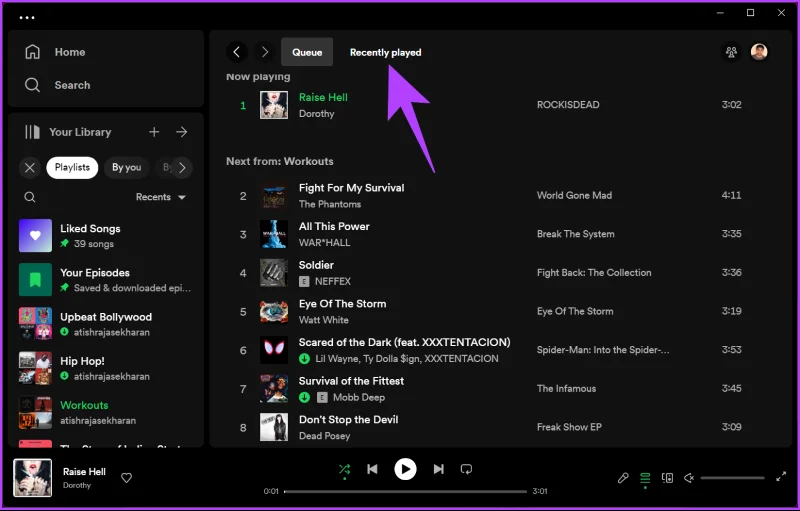Click downloaded icon on Scared of the Dark
Image resolution: width=800 pixels, height=511 pixels.
click(x=305, y=359)
